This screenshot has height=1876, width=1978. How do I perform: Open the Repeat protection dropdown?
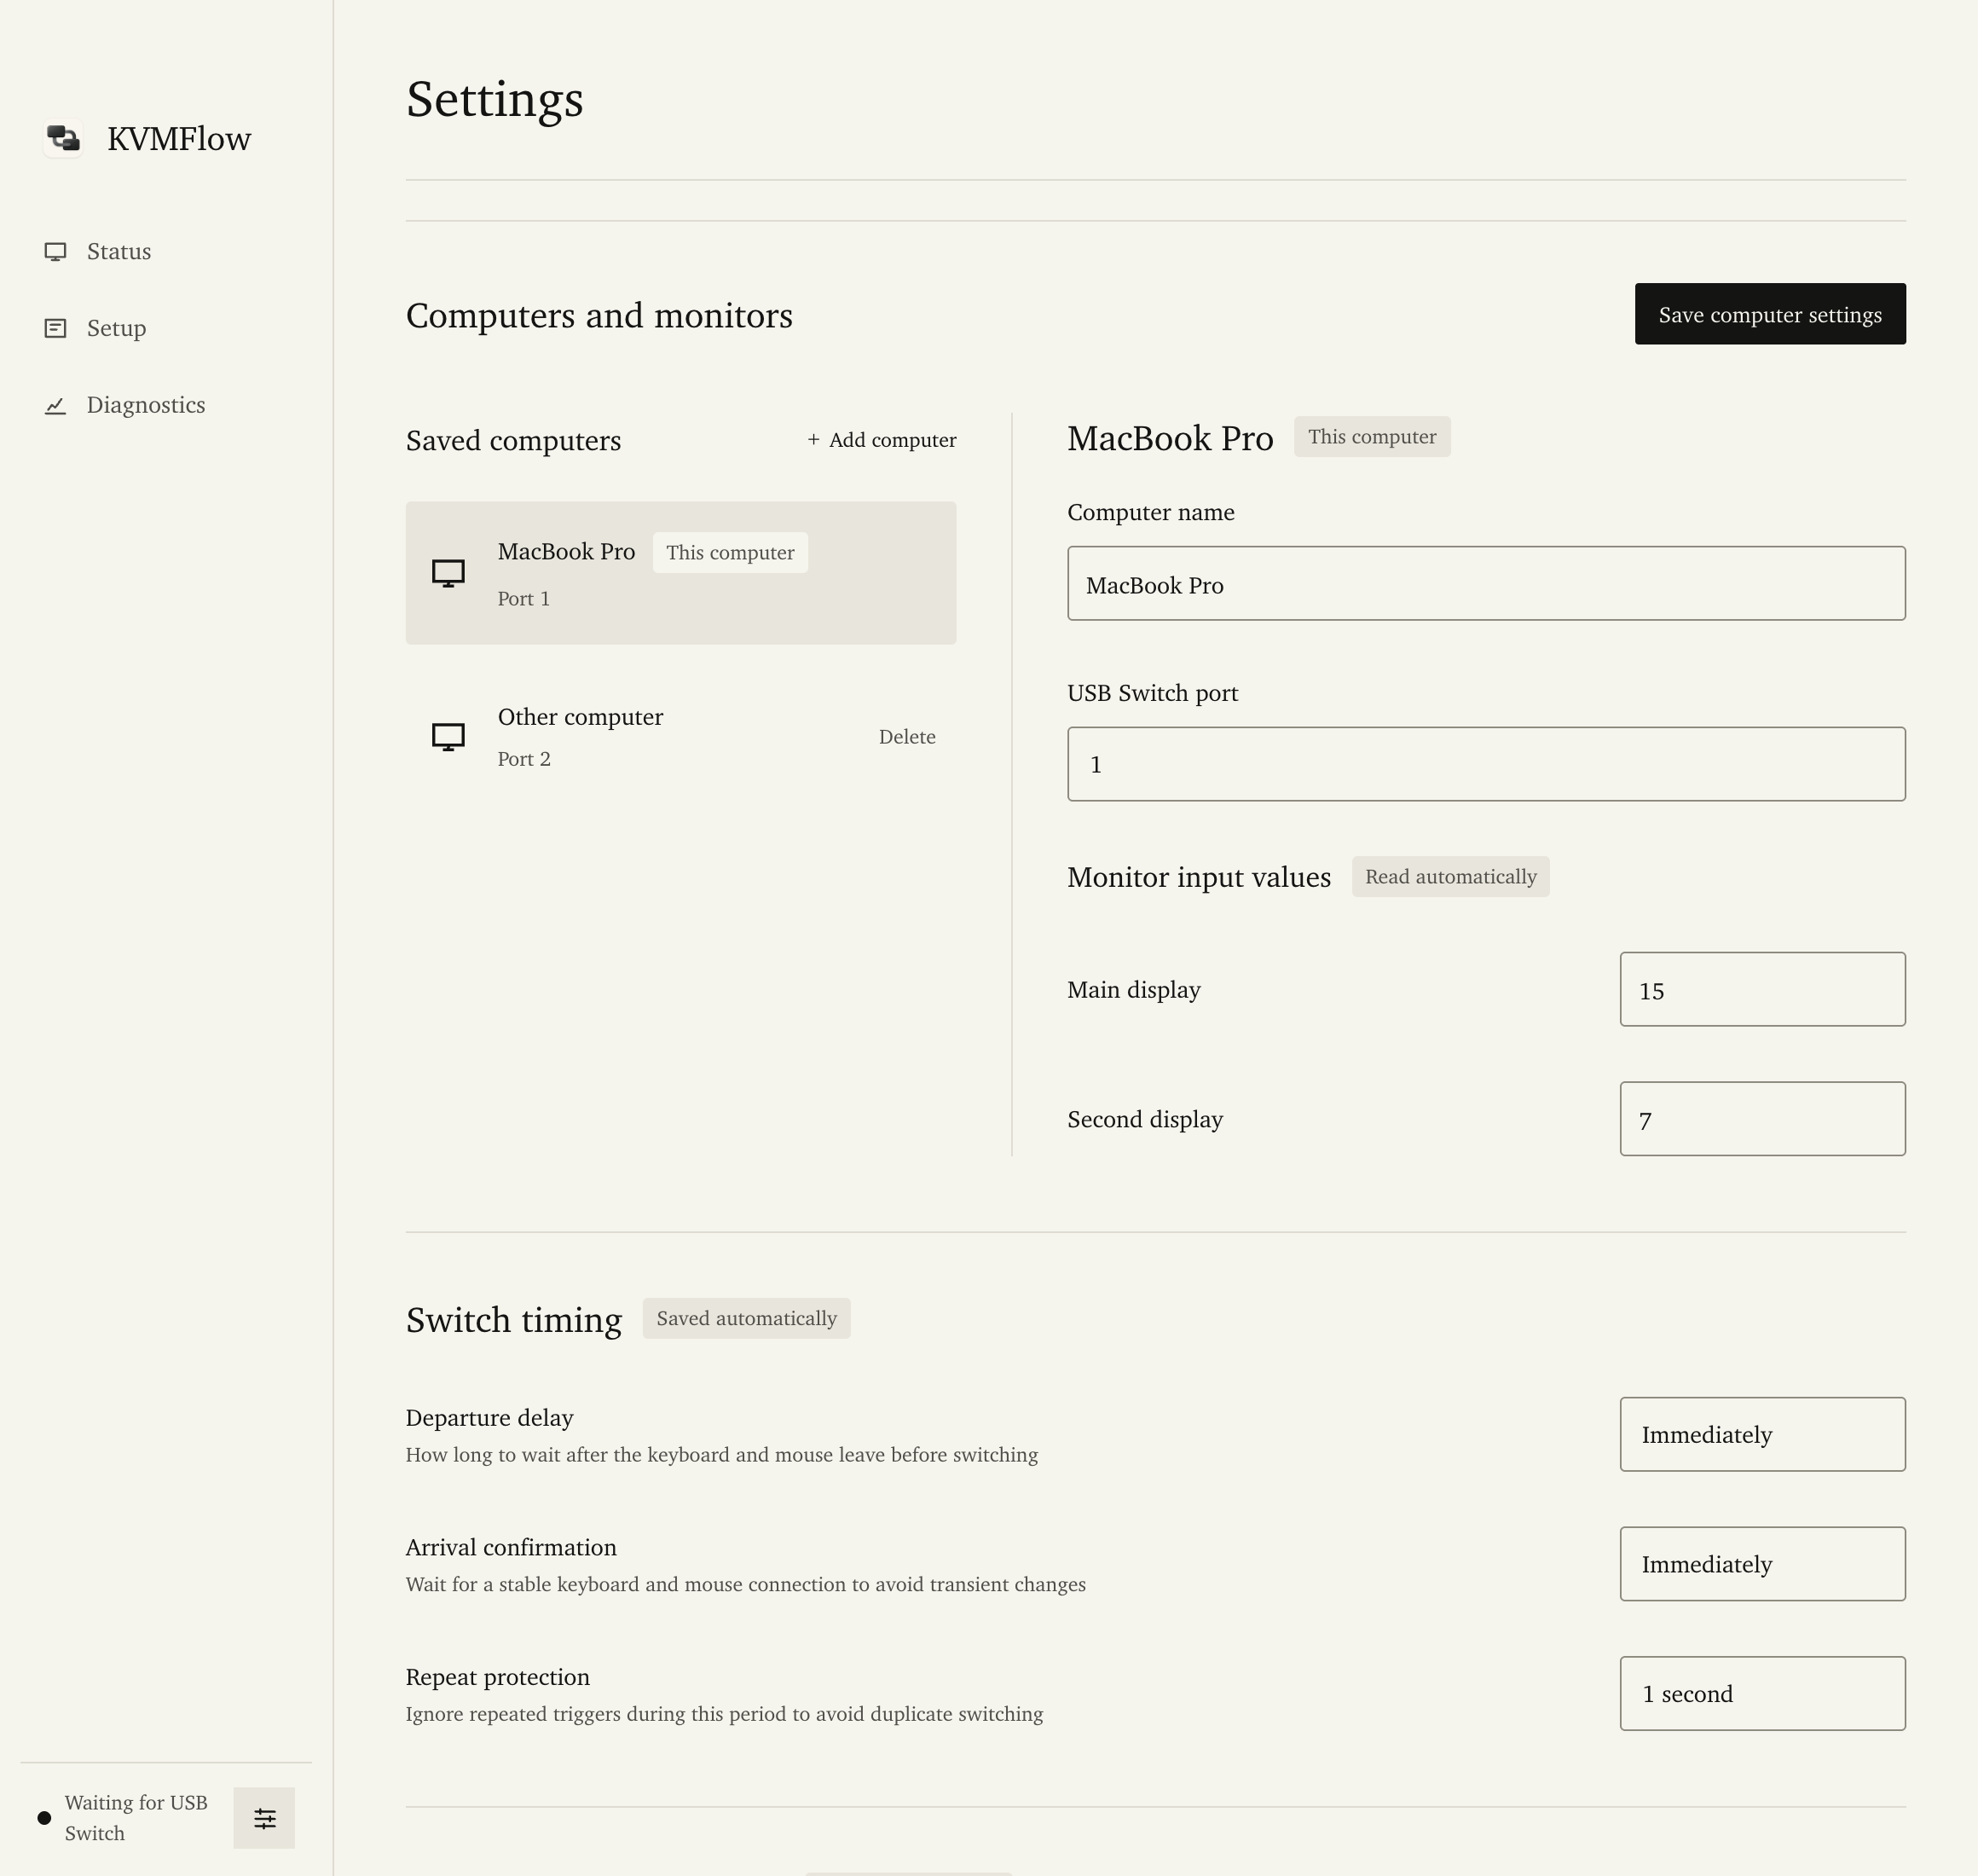coord(1762,1694)
